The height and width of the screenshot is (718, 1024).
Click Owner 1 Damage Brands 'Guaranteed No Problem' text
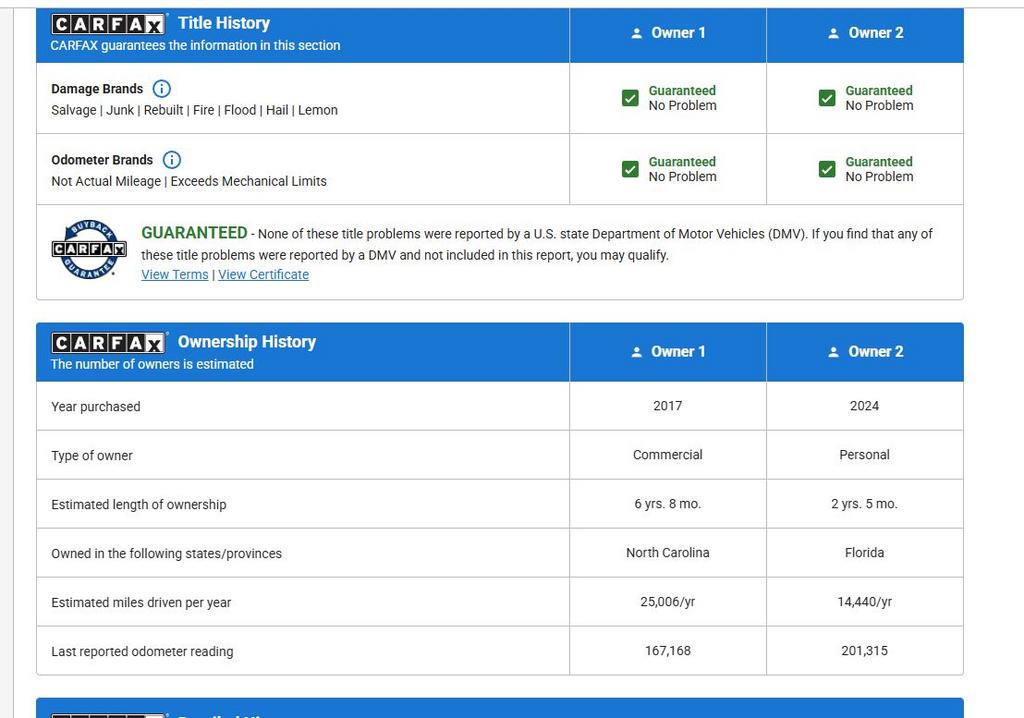(682, 98)
